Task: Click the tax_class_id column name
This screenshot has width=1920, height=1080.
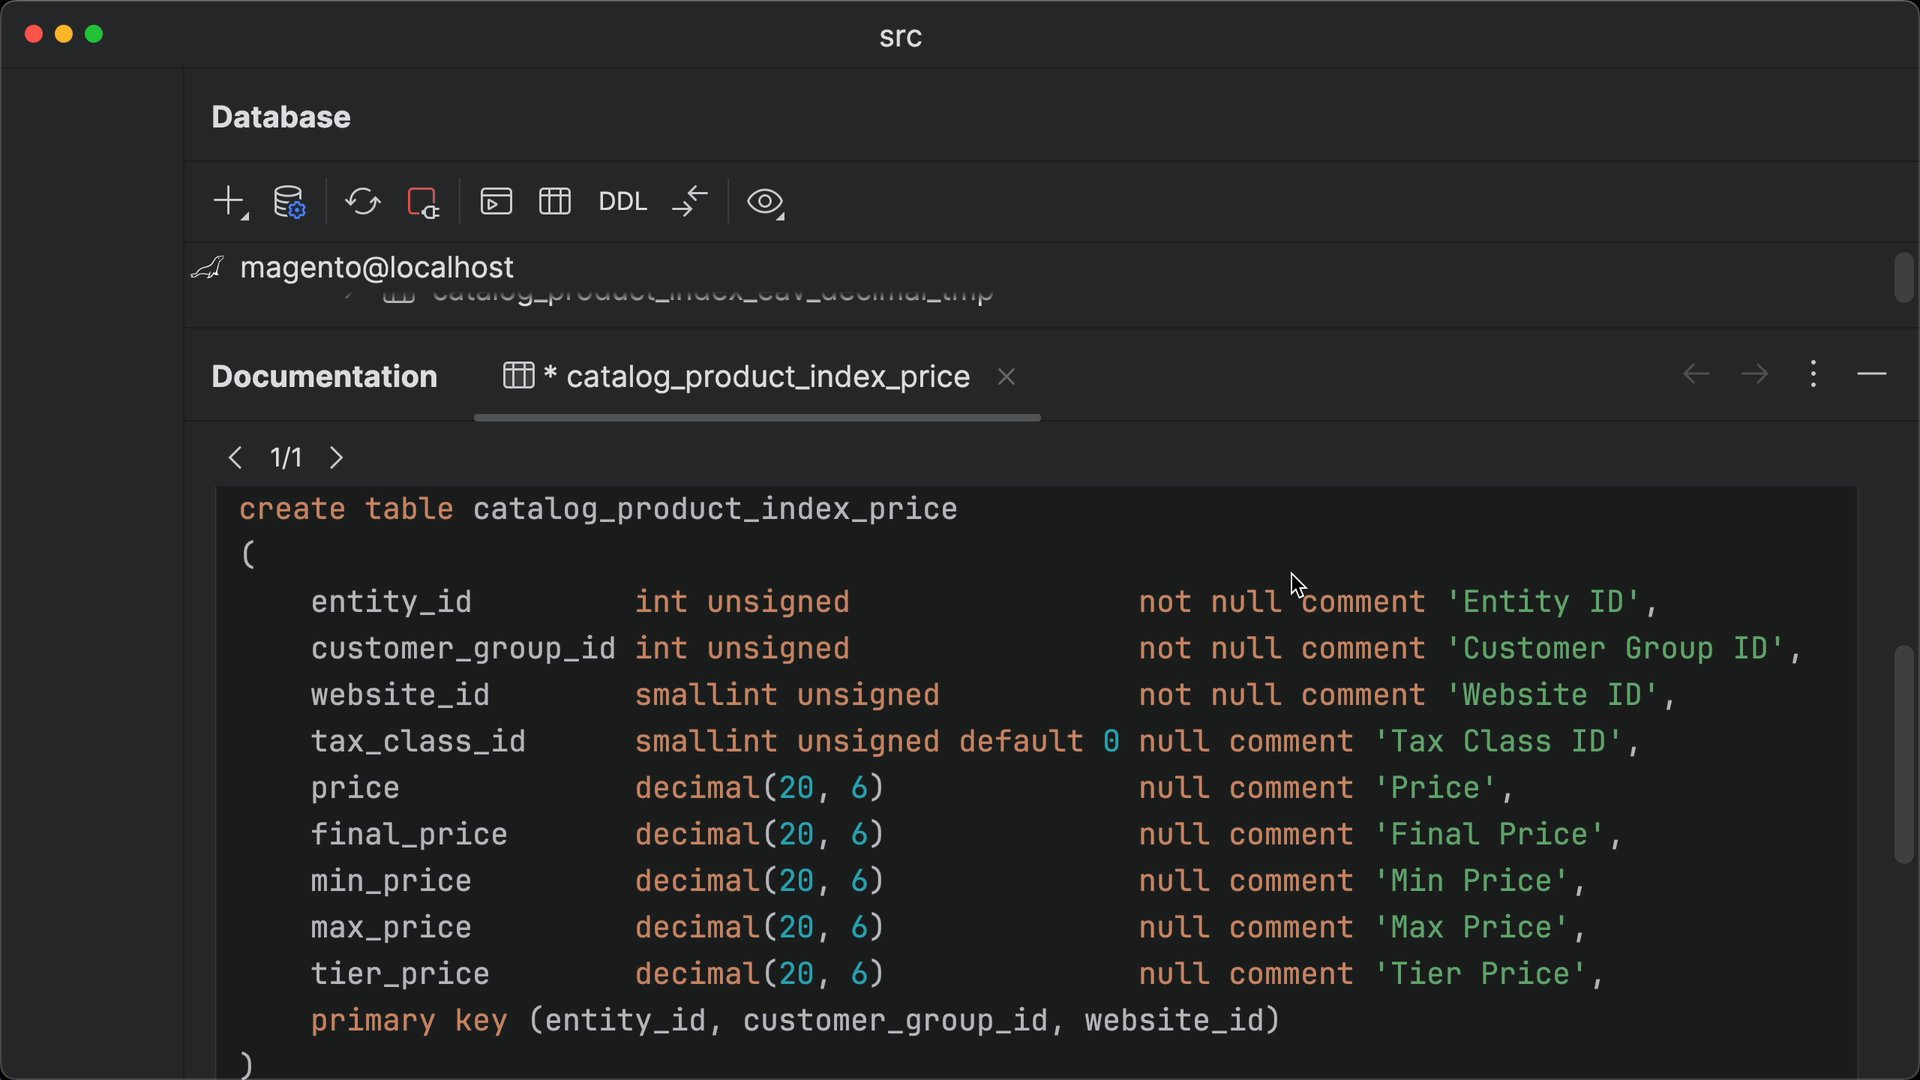Action: (x=418, y=742)
